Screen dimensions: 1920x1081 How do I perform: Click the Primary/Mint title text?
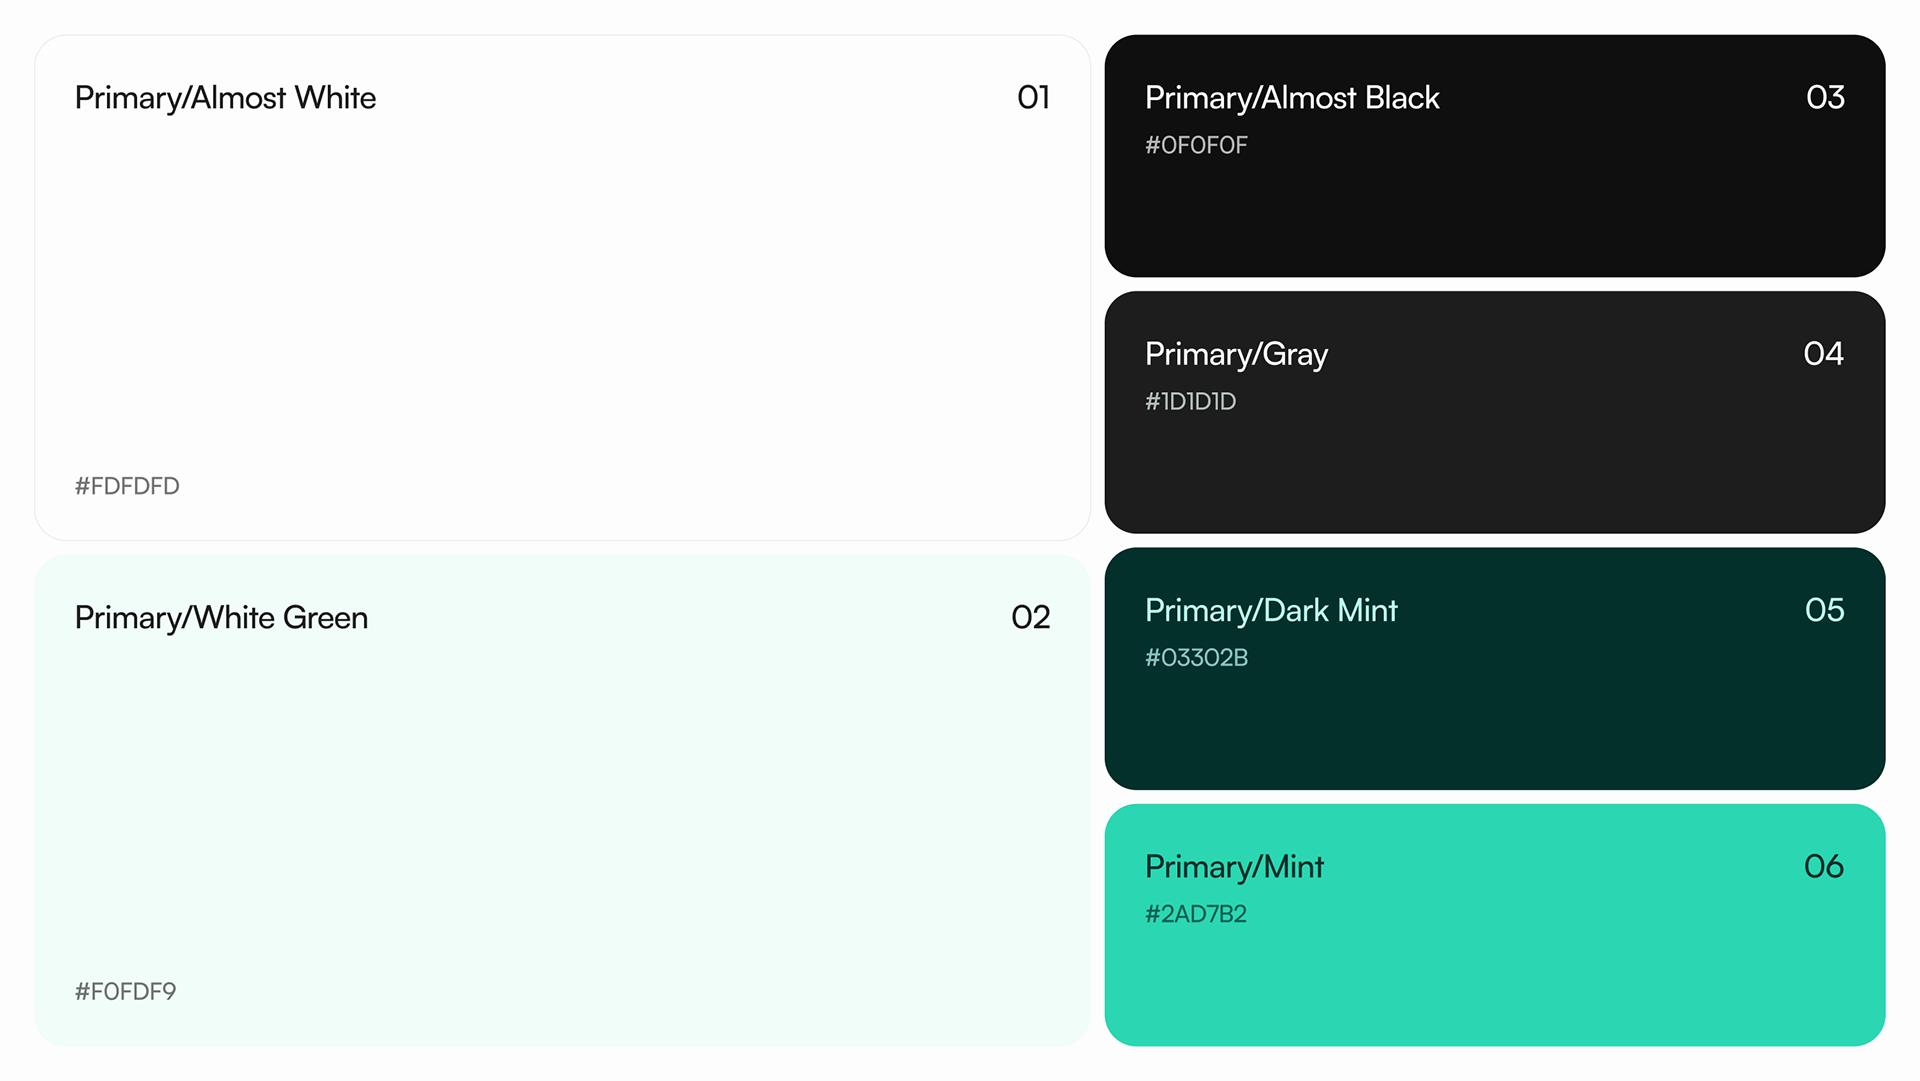coord(1234,867)
